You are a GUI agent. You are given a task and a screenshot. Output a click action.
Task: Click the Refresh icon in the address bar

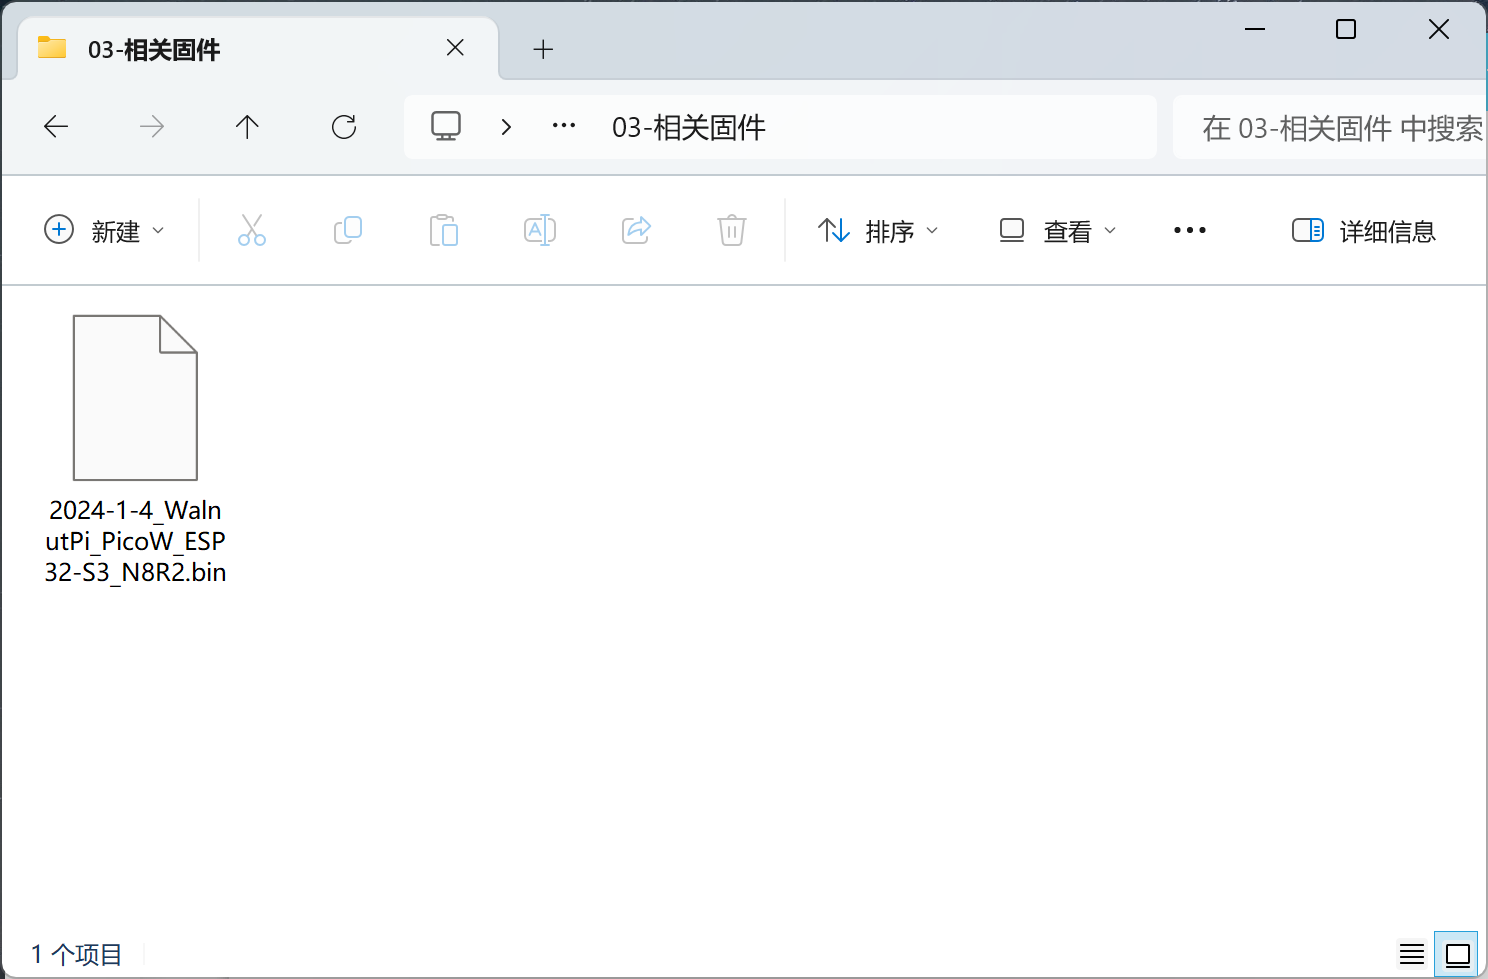tap(343, 127)
